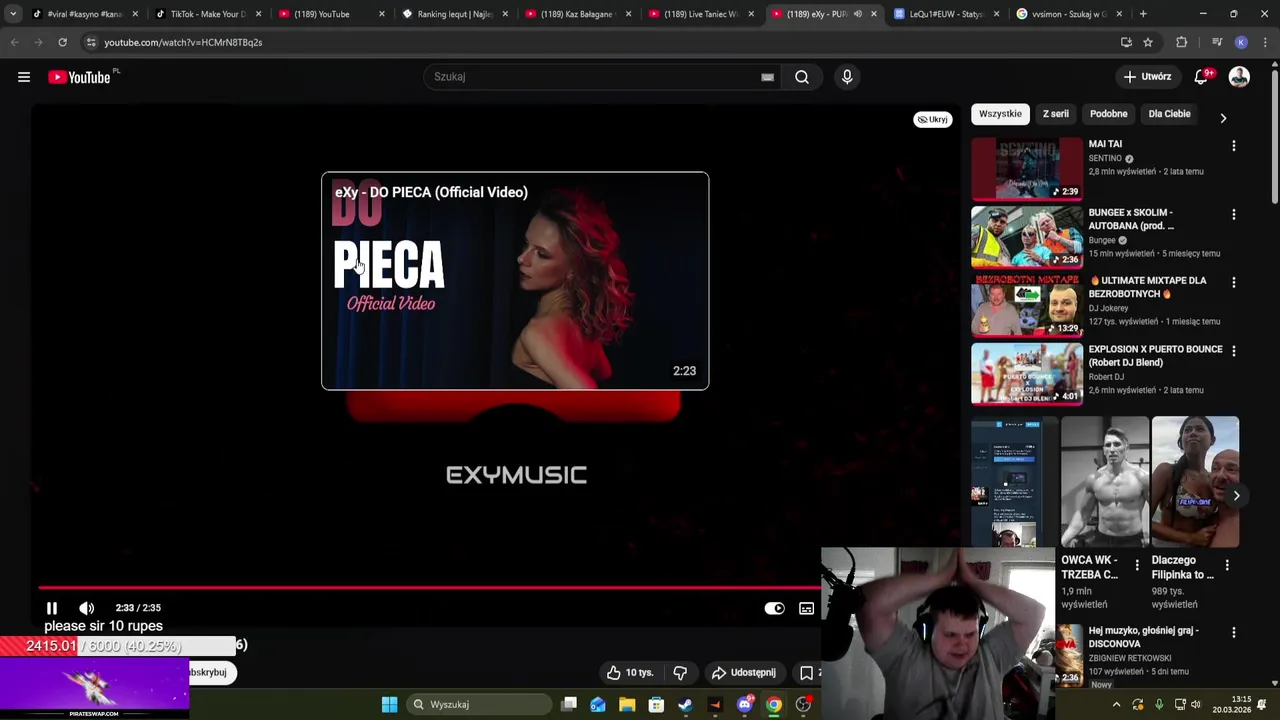Viewport: 1280px width, 720px height.
Task: Toggle the autoplay switch
Action: tap(774, 608)
